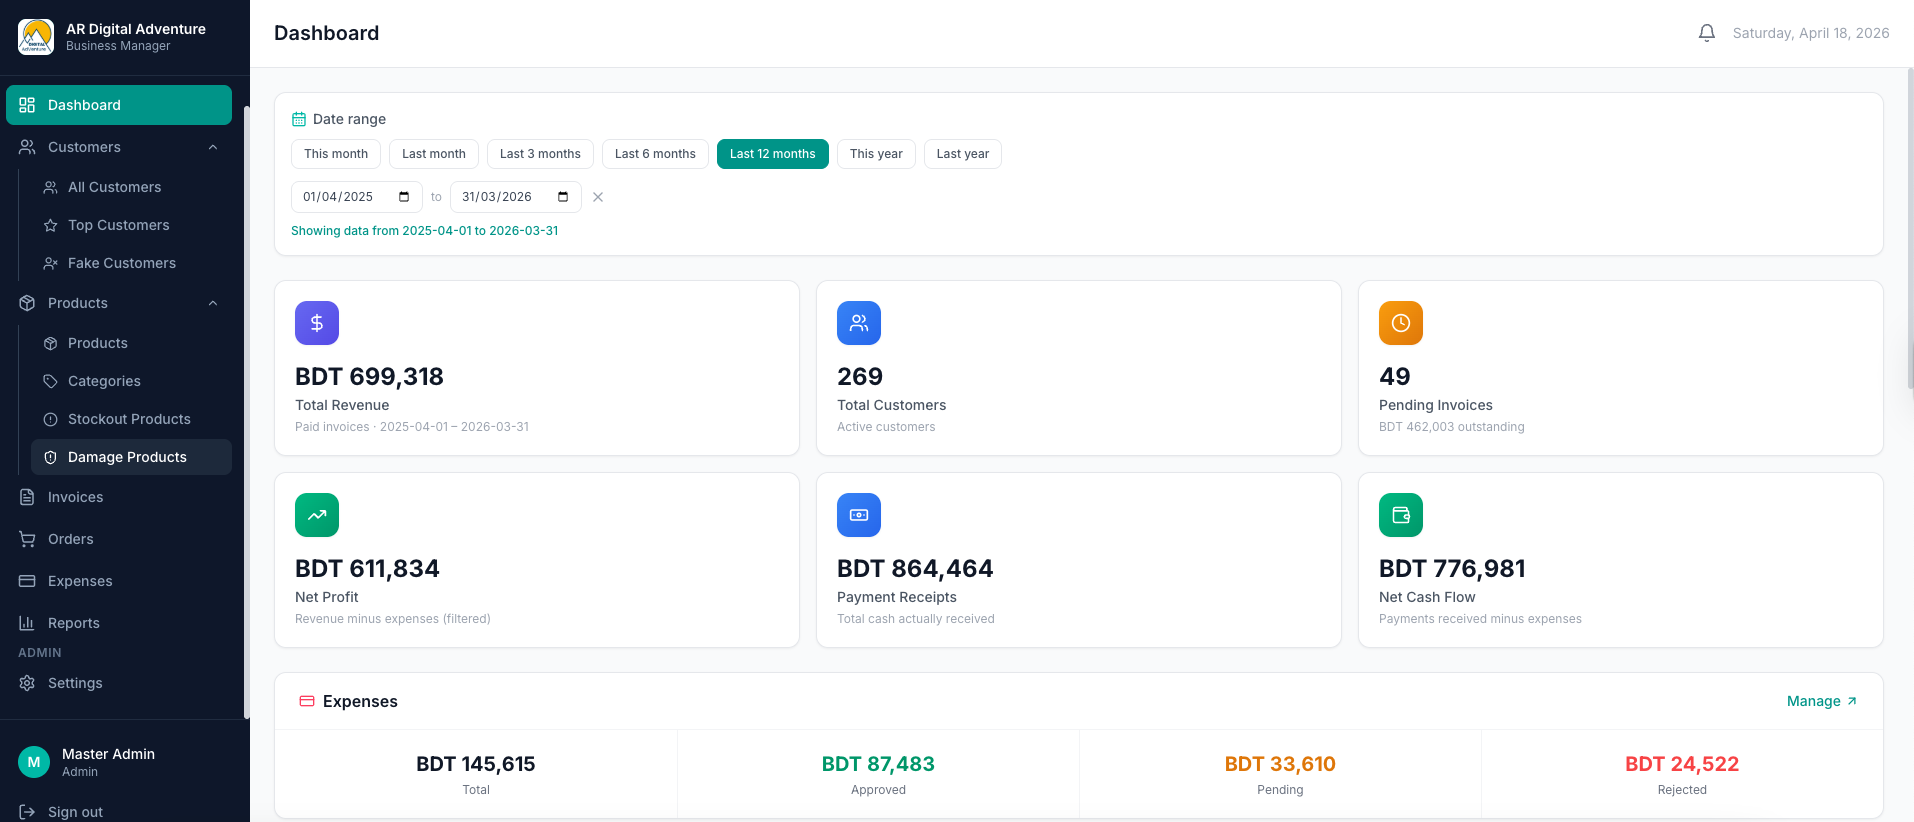Go to Top Customers page
This screenshot has width=1914, height=822.
131,225
